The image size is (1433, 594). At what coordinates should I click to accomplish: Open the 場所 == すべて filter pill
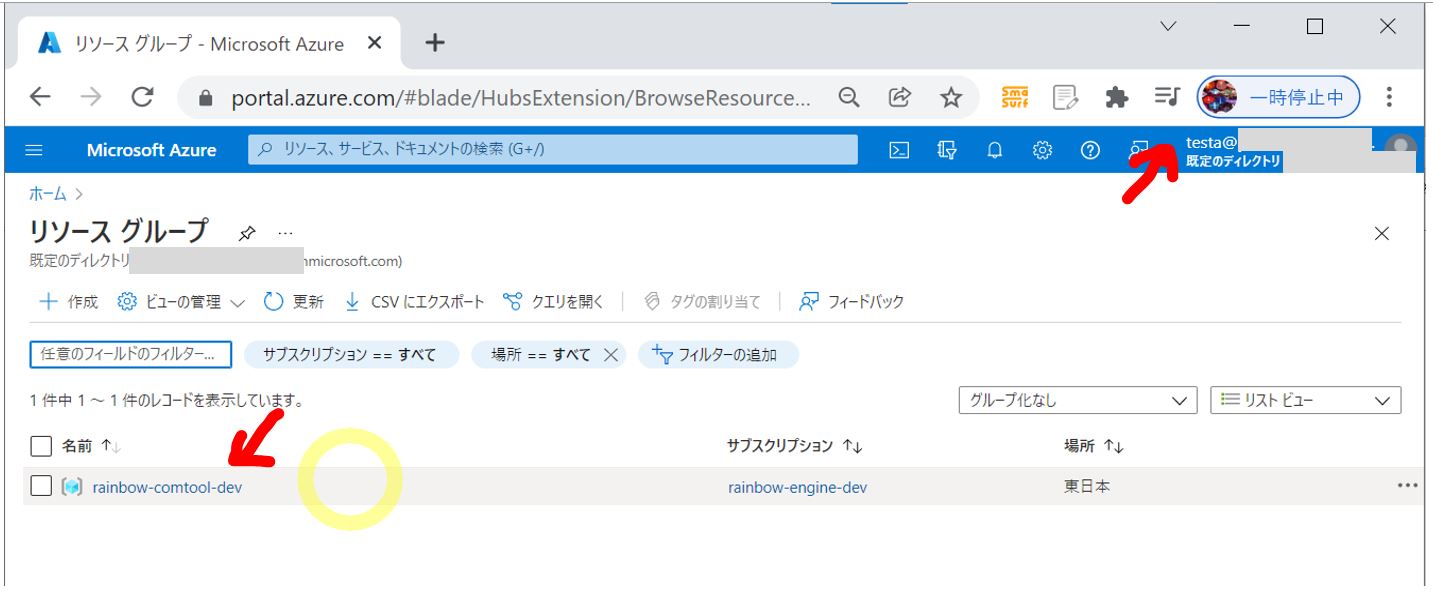(x=541, y=355)
